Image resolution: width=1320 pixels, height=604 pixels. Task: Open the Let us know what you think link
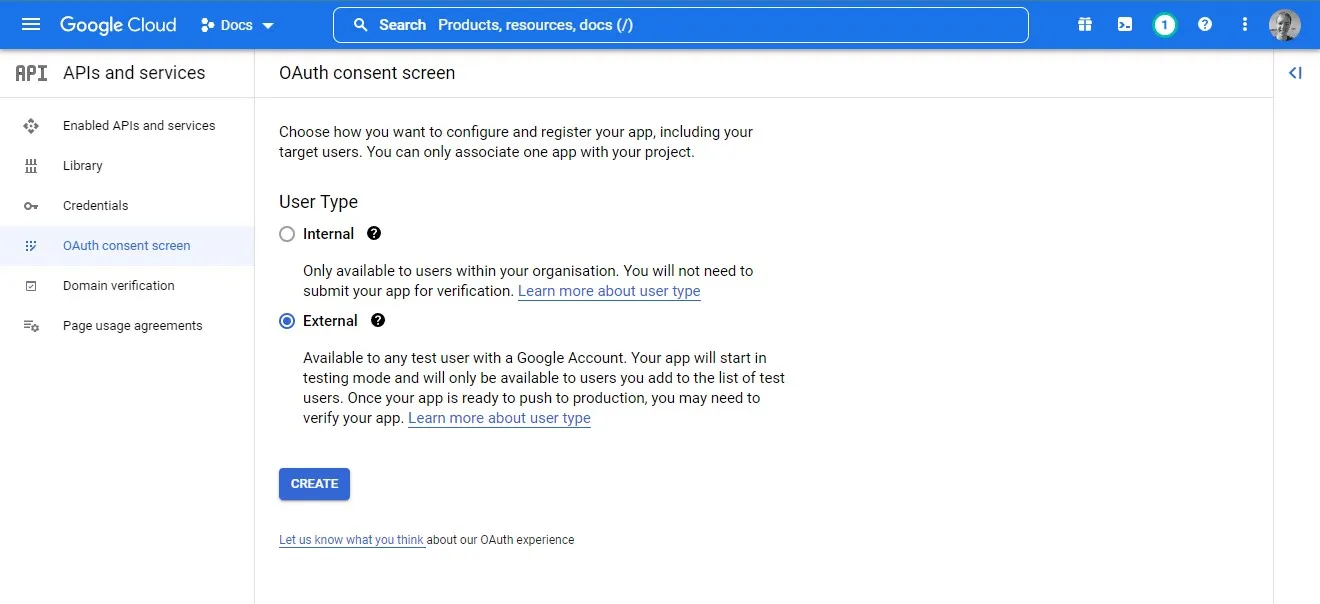tap(352, 539)
